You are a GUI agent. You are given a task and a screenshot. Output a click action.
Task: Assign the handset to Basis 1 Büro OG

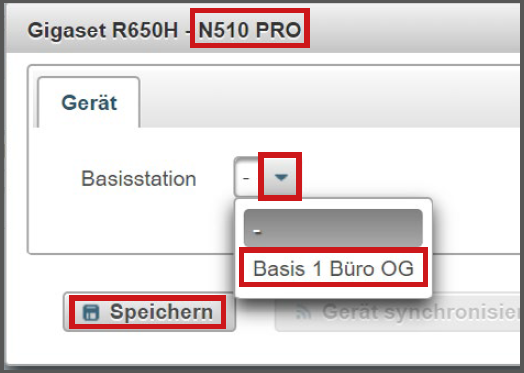[x=333, y=268]
